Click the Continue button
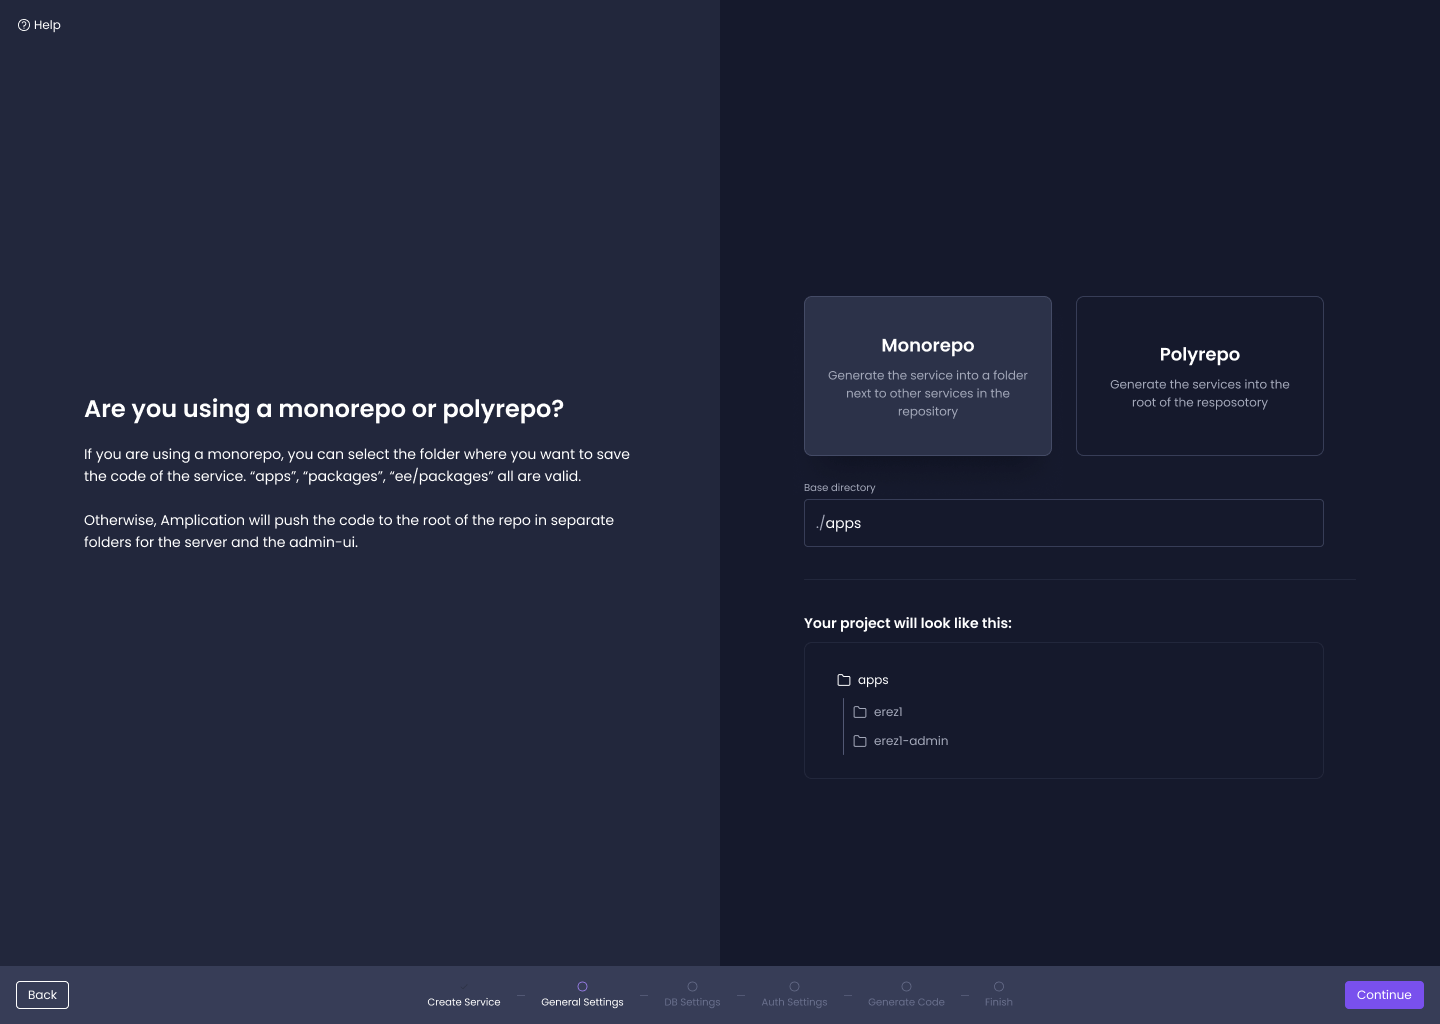Viewport: 1440px width, 1024px height. [1384, 995]
